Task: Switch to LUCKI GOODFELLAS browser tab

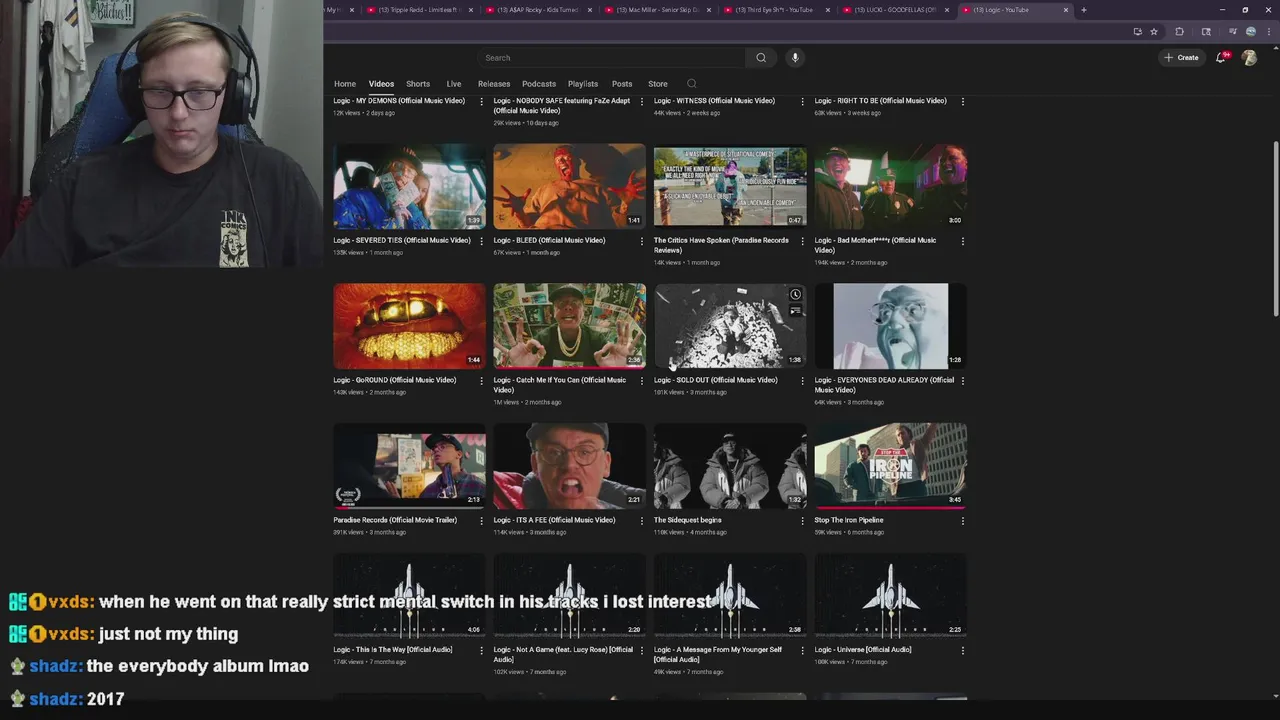Action: tap(895, 10)
